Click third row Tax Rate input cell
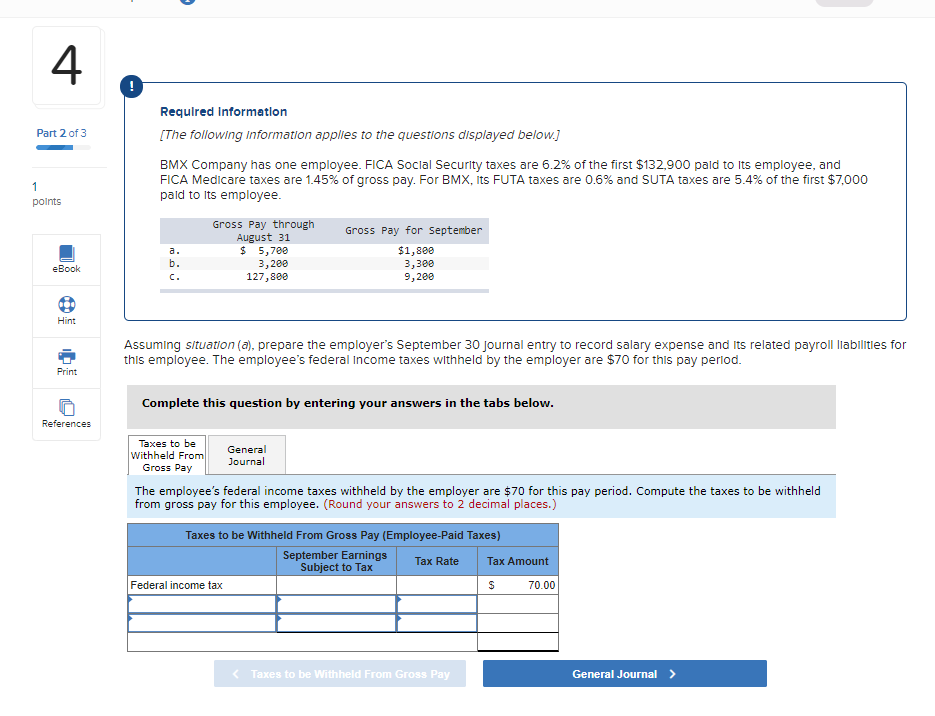This screenshot has width=935, height=716. tap(437, 623)
